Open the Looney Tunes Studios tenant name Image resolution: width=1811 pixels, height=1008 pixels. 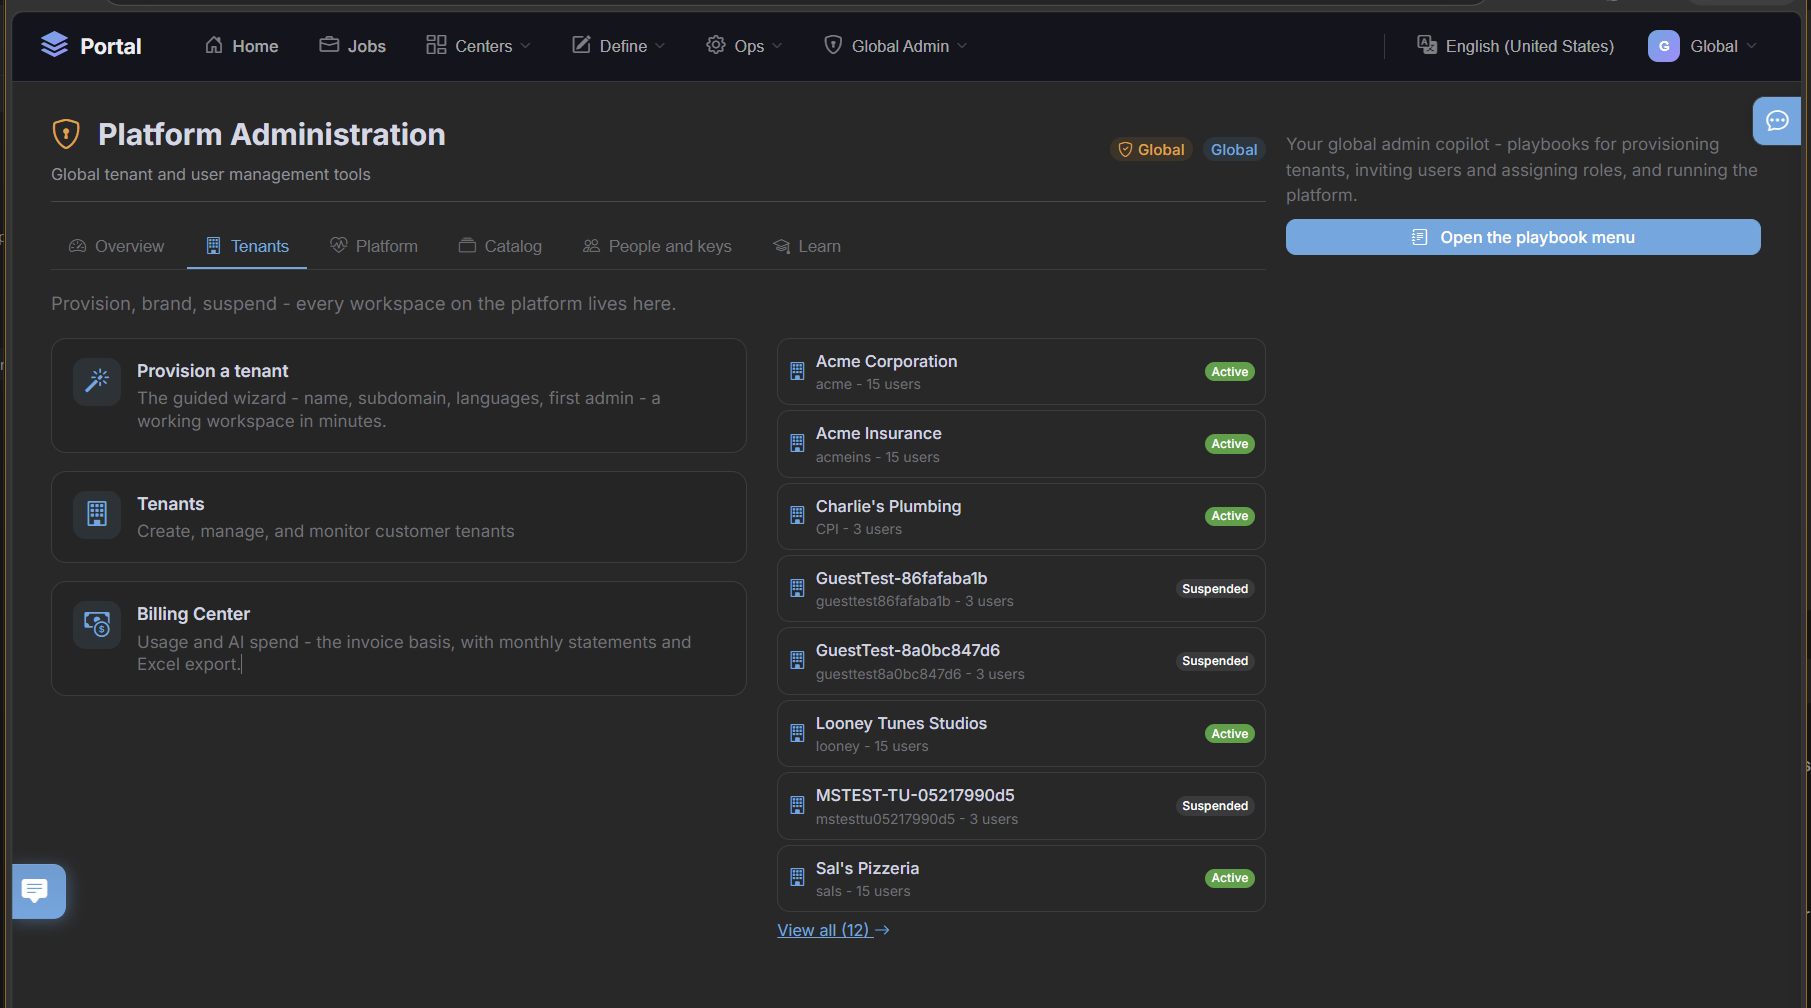pos(901,723)
